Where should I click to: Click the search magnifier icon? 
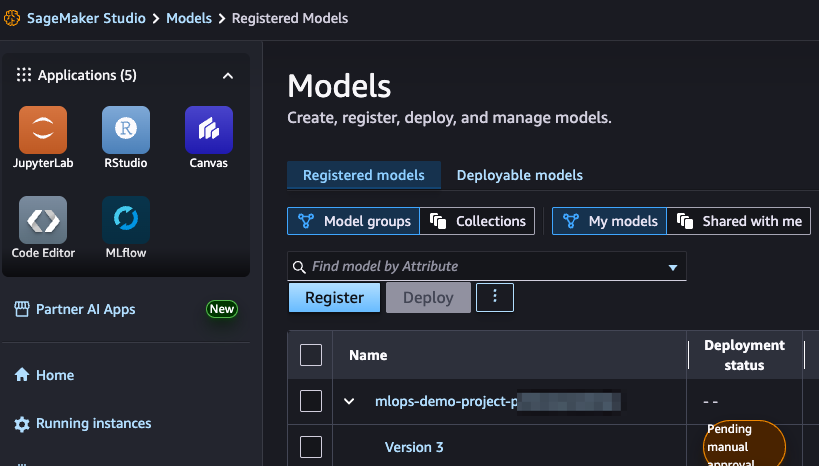[299, 267]
